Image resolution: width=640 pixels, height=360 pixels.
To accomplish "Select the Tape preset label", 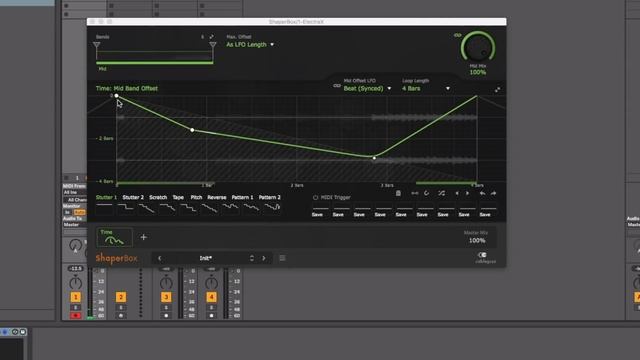I will pos(178,198).
